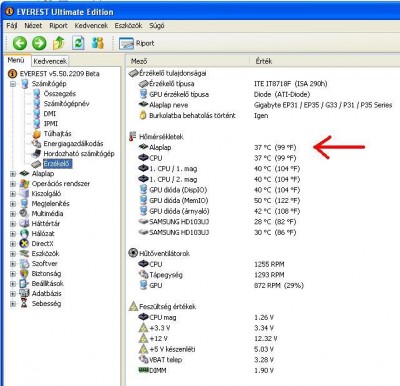Click the Multimédia icon in tree
Screen dimensions: 400x386
tap(24, 214)
